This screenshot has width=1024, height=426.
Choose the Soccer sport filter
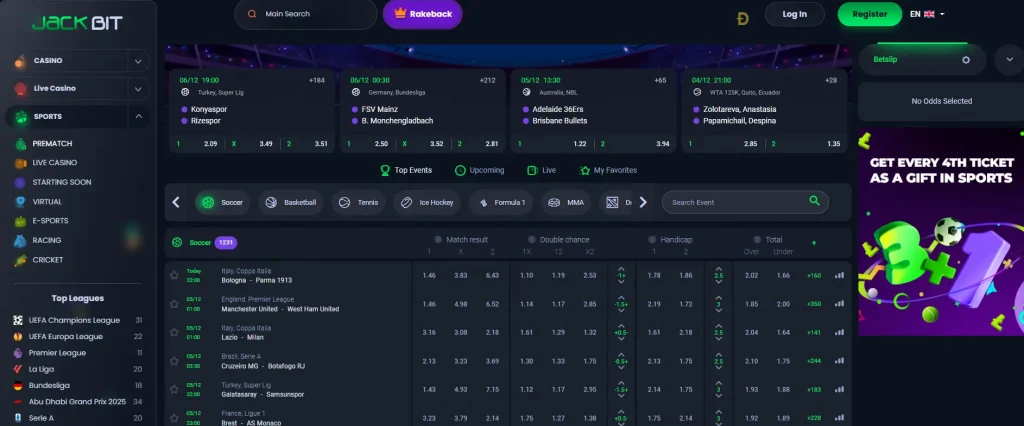(x=223, y=203)
